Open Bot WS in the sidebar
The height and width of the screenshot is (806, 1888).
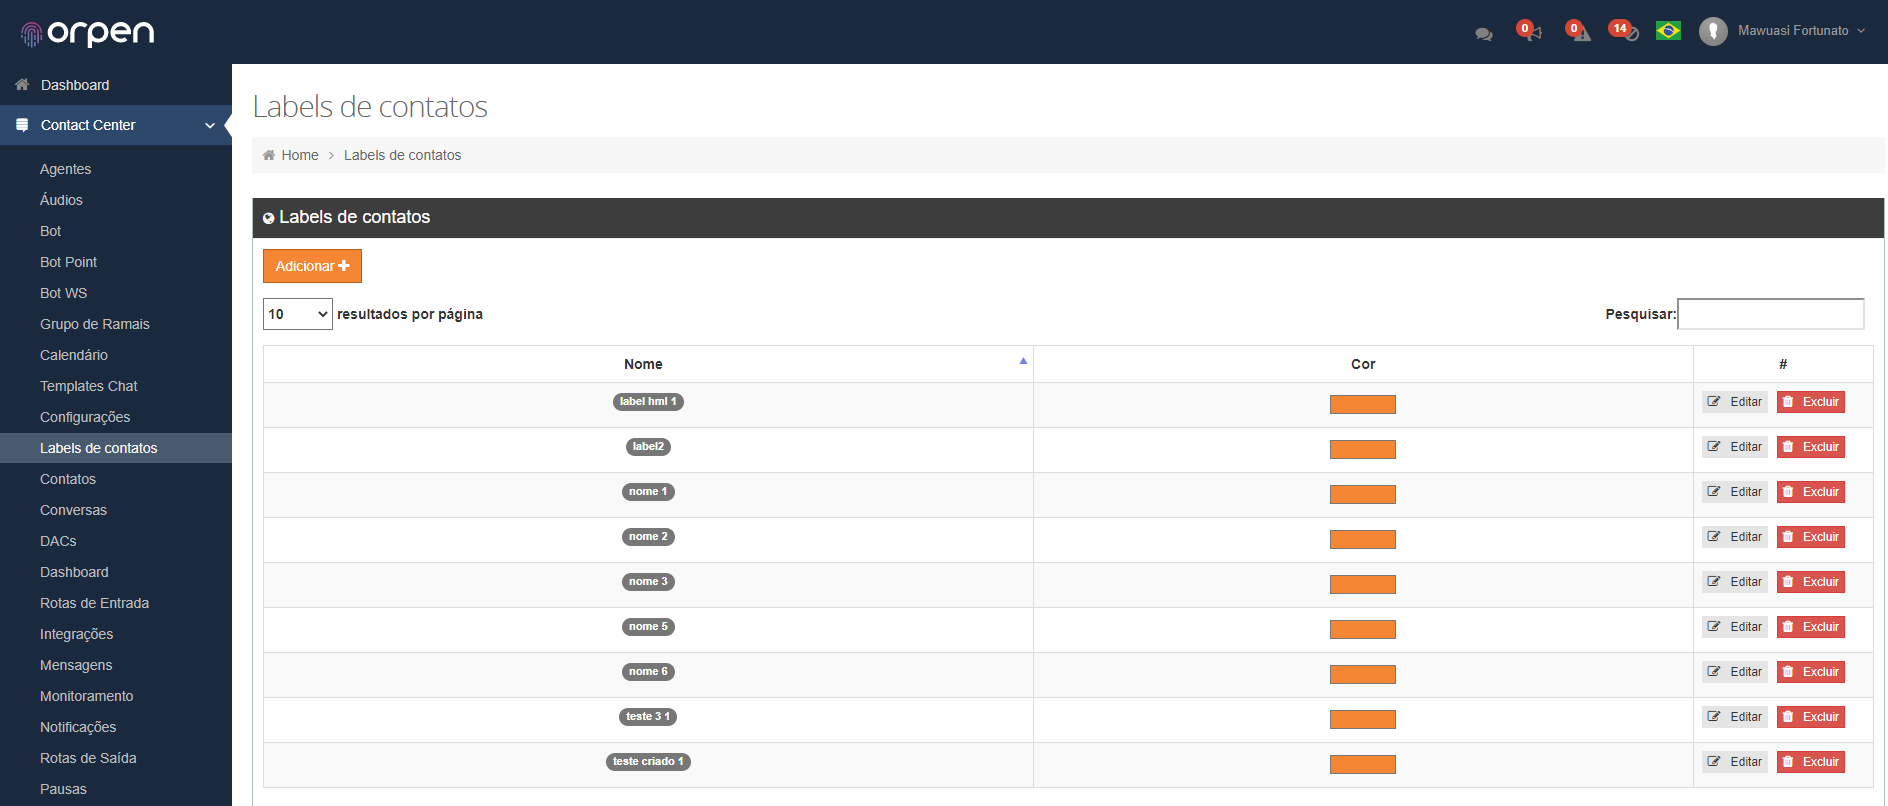64,293
